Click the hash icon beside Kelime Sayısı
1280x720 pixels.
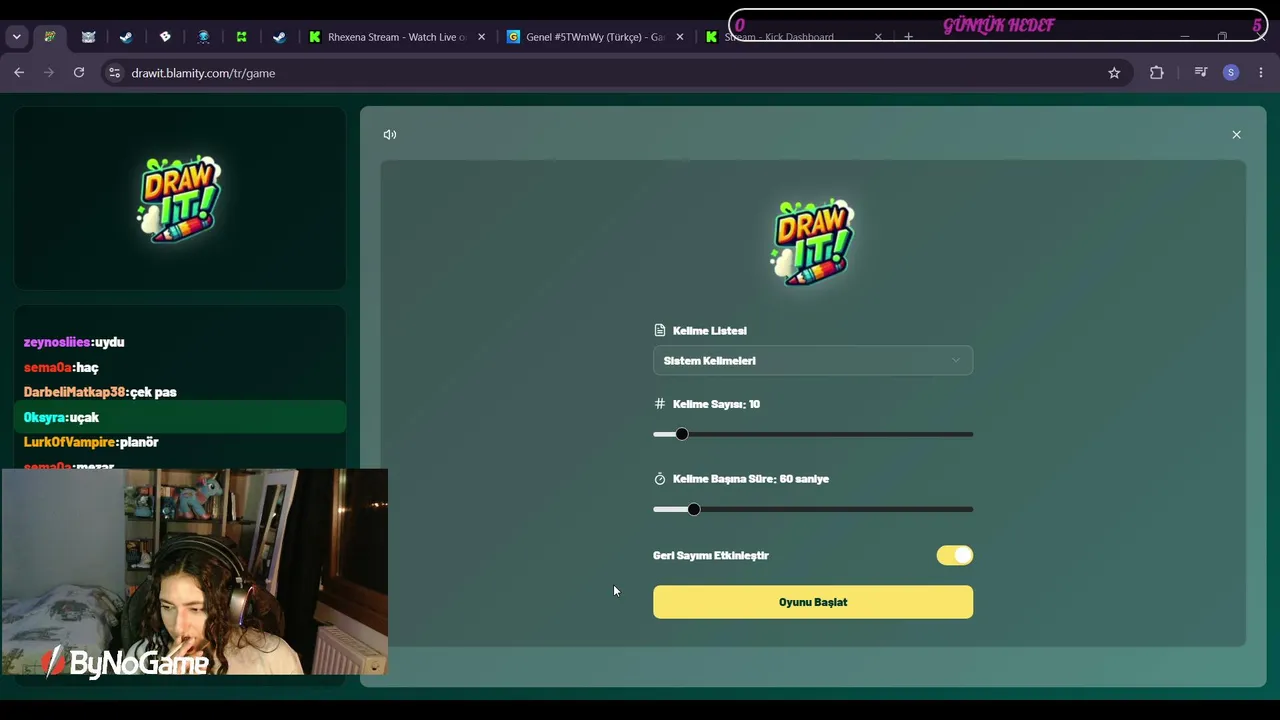tap(659, 404)
